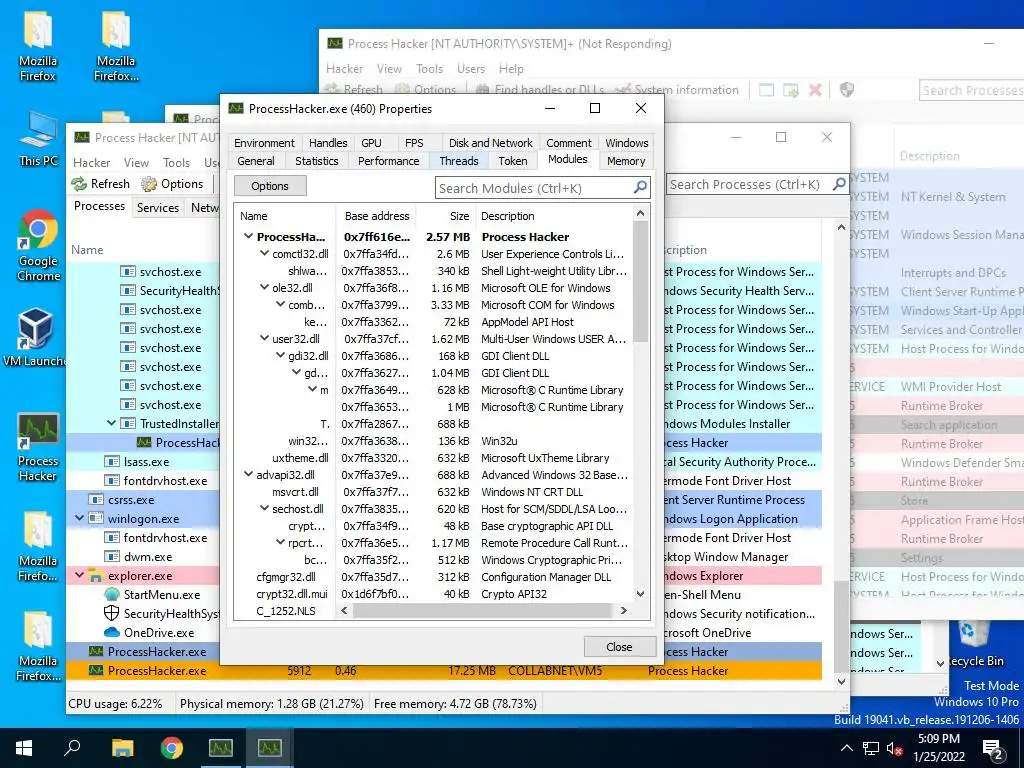Open the Disk and Network tab

click(x=490, y=143)
